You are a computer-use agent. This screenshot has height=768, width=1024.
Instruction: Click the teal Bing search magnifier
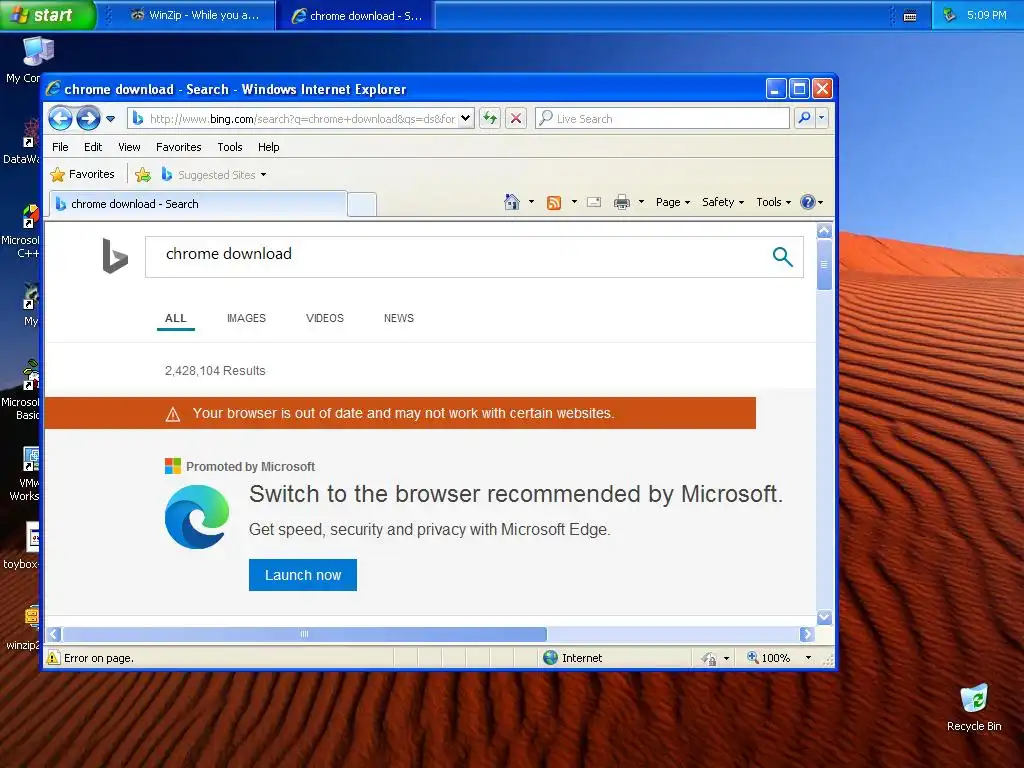pyautogui.click(x=782, y=257)
